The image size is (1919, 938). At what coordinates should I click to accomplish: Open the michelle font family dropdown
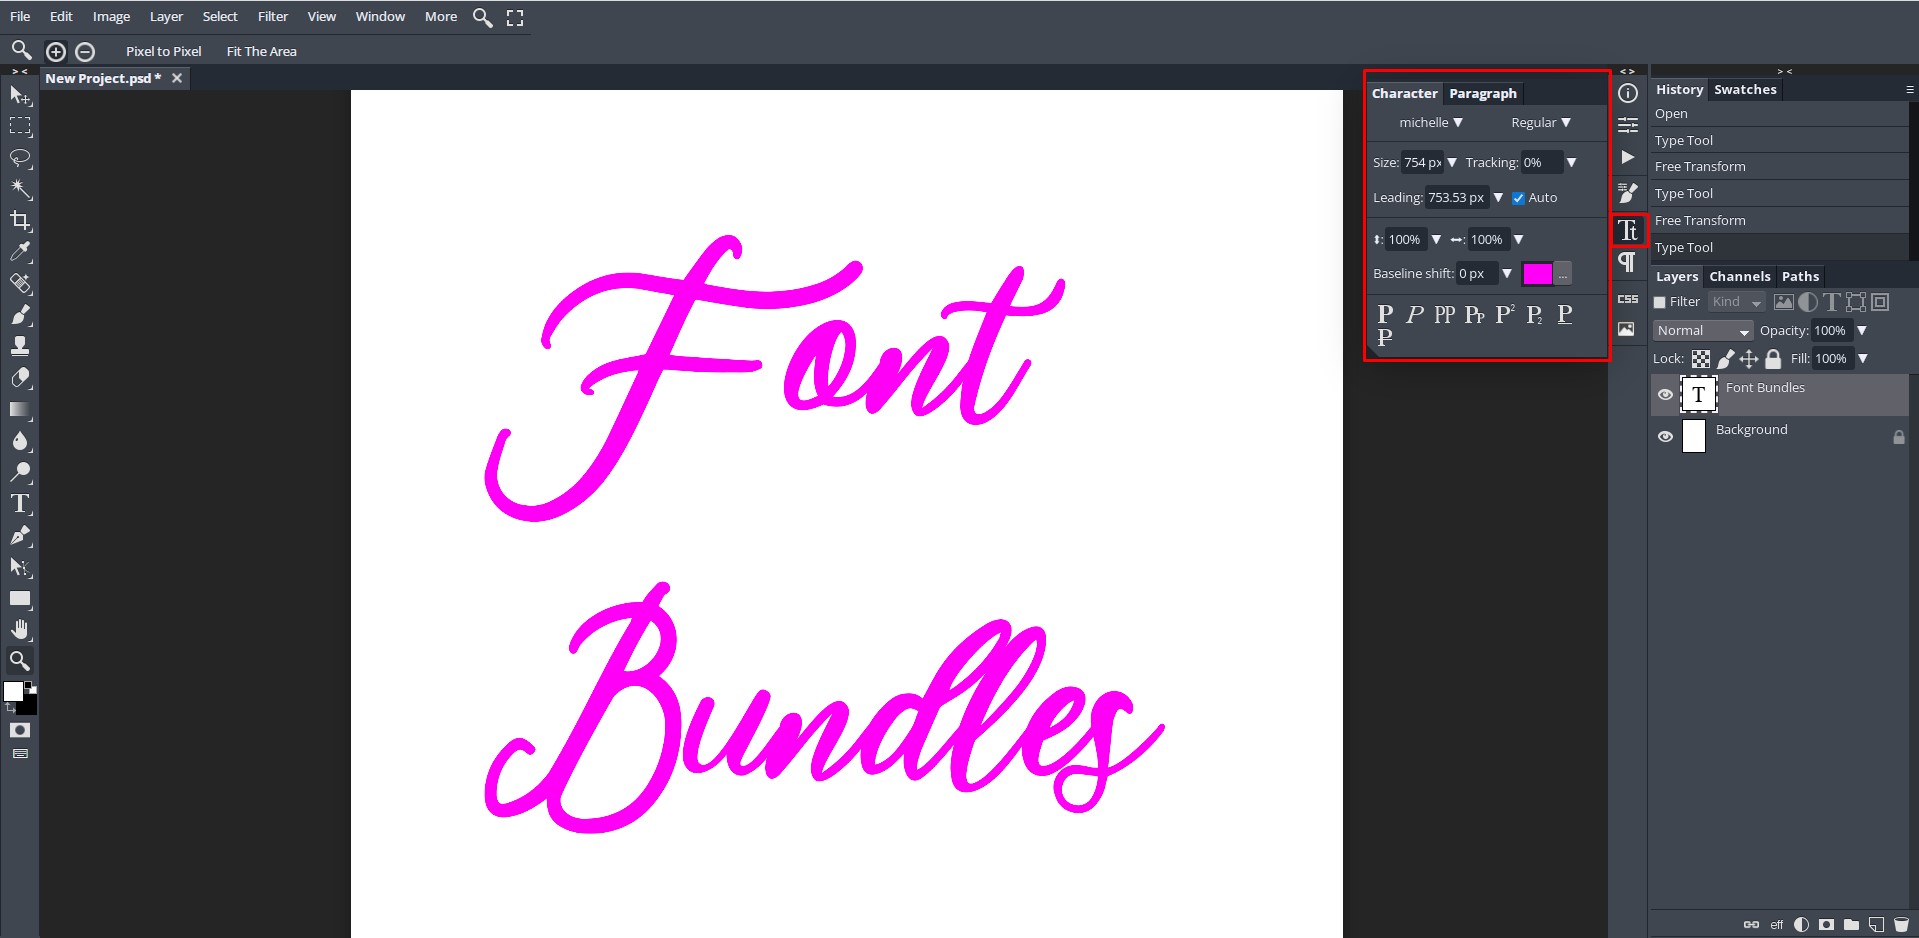tap(1430, 123)
